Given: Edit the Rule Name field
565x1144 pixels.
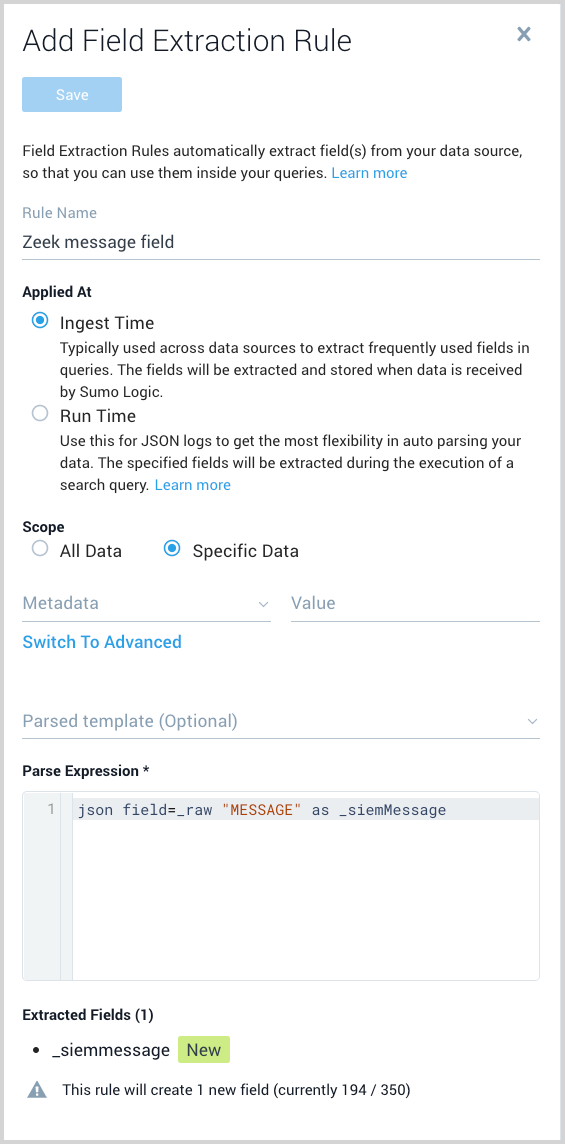Looking at the screenshot, I should point(281,242).
